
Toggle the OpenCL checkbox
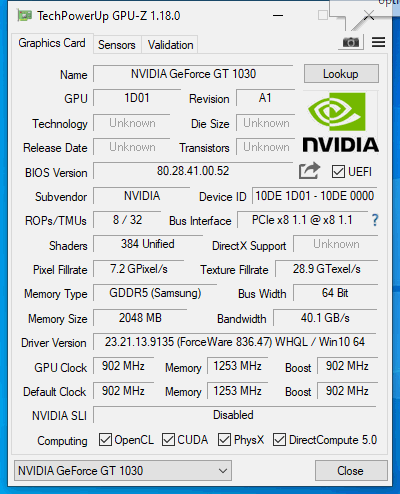coord(105,440)
